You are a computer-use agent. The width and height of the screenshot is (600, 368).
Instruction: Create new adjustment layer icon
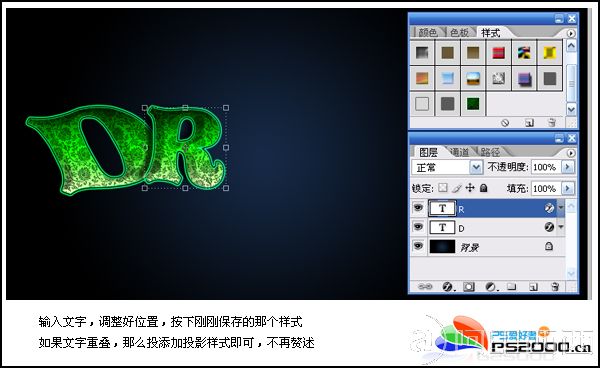click(491, 287)
